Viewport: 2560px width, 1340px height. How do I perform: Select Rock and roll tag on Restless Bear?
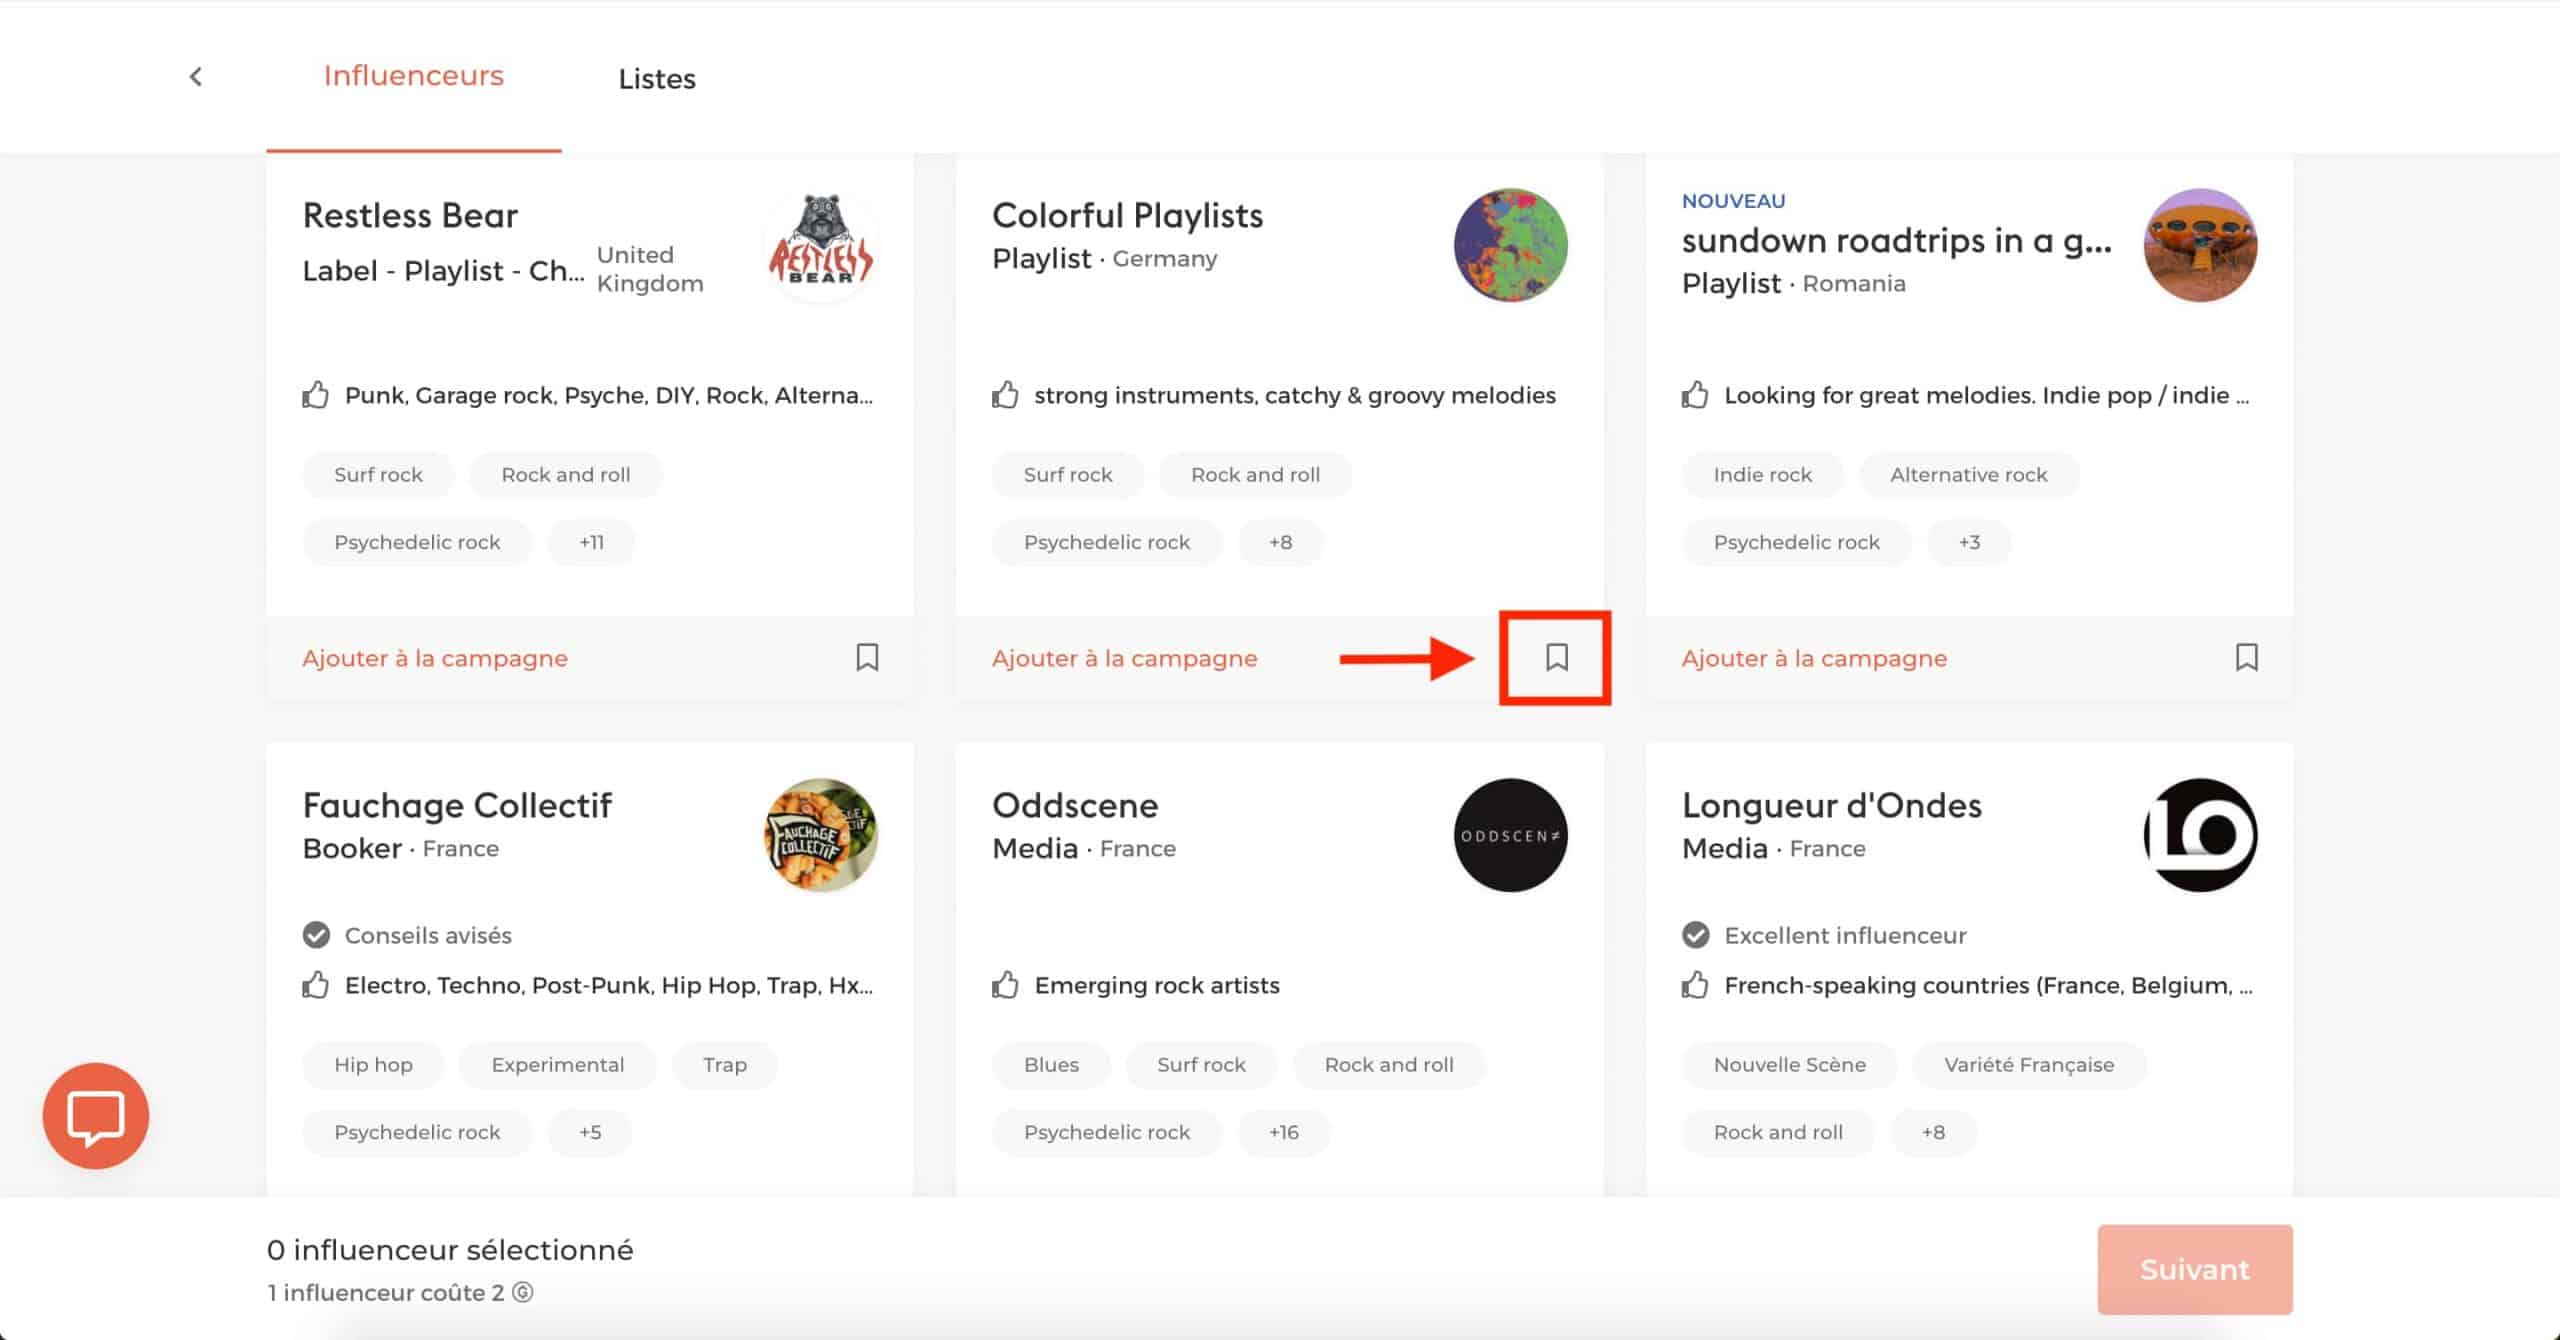(x=566, y=475)
